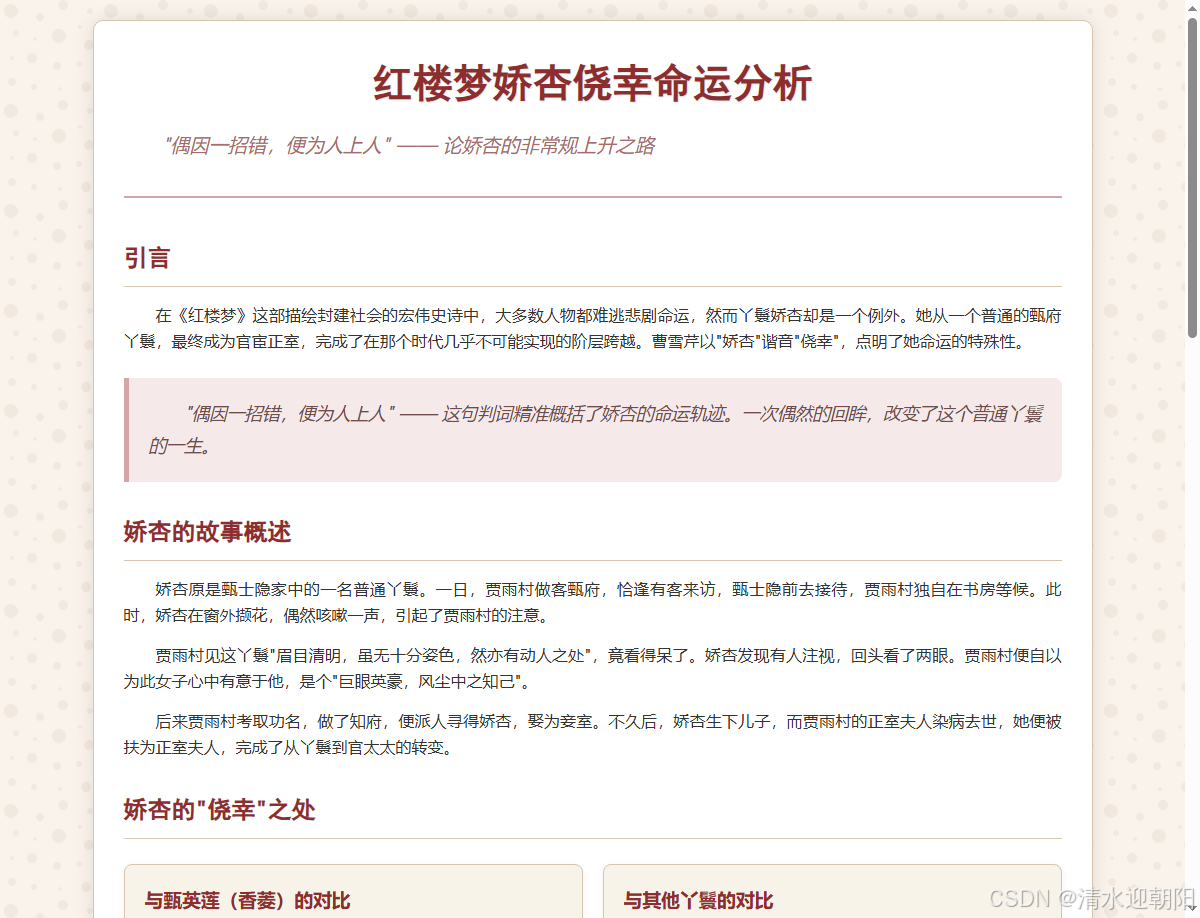Screen dimensions: 1200x918
Task: Select the 引言 section heading
Action: click(147, 258)
